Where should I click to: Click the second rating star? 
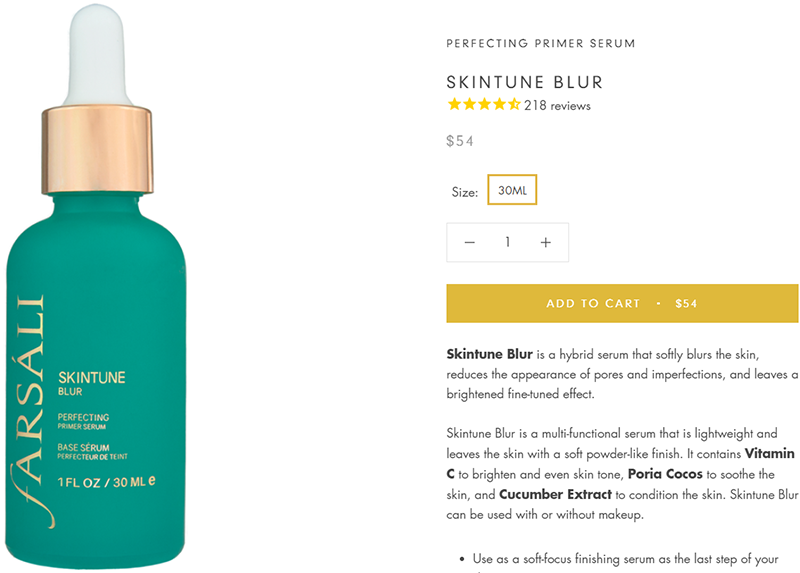[469, 105]
